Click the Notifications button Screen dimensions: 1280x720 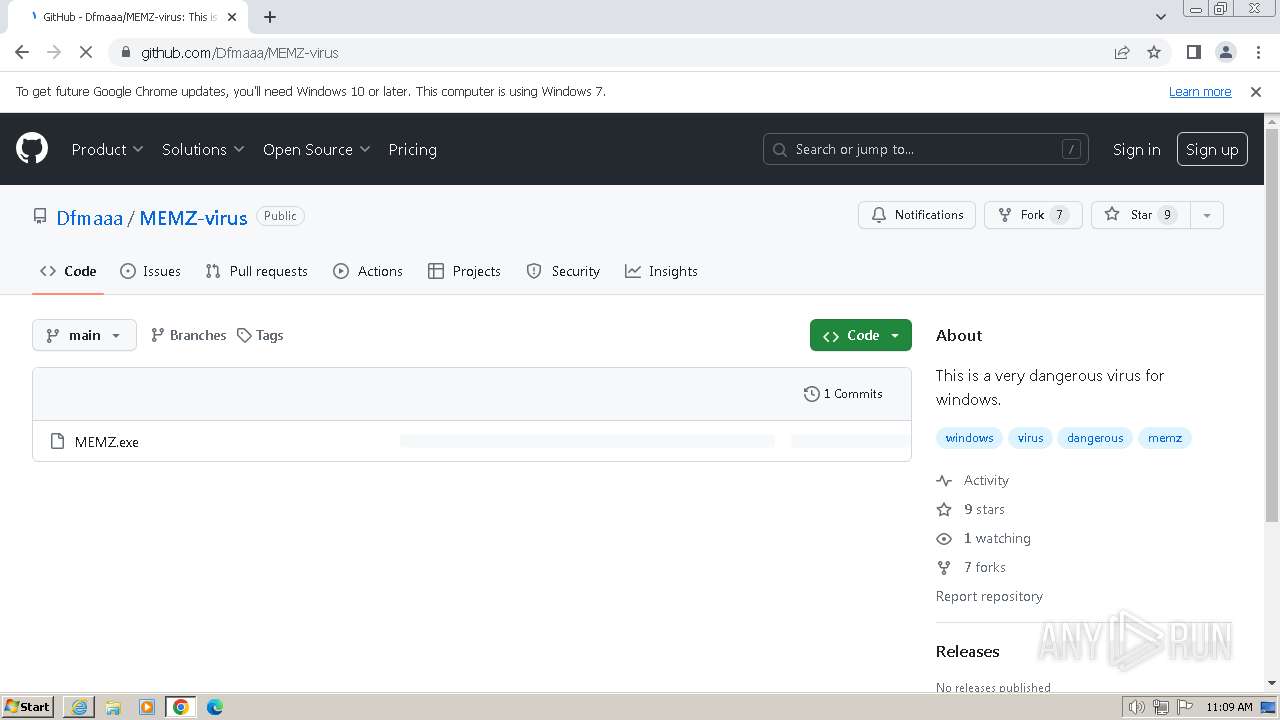point(917,215)
